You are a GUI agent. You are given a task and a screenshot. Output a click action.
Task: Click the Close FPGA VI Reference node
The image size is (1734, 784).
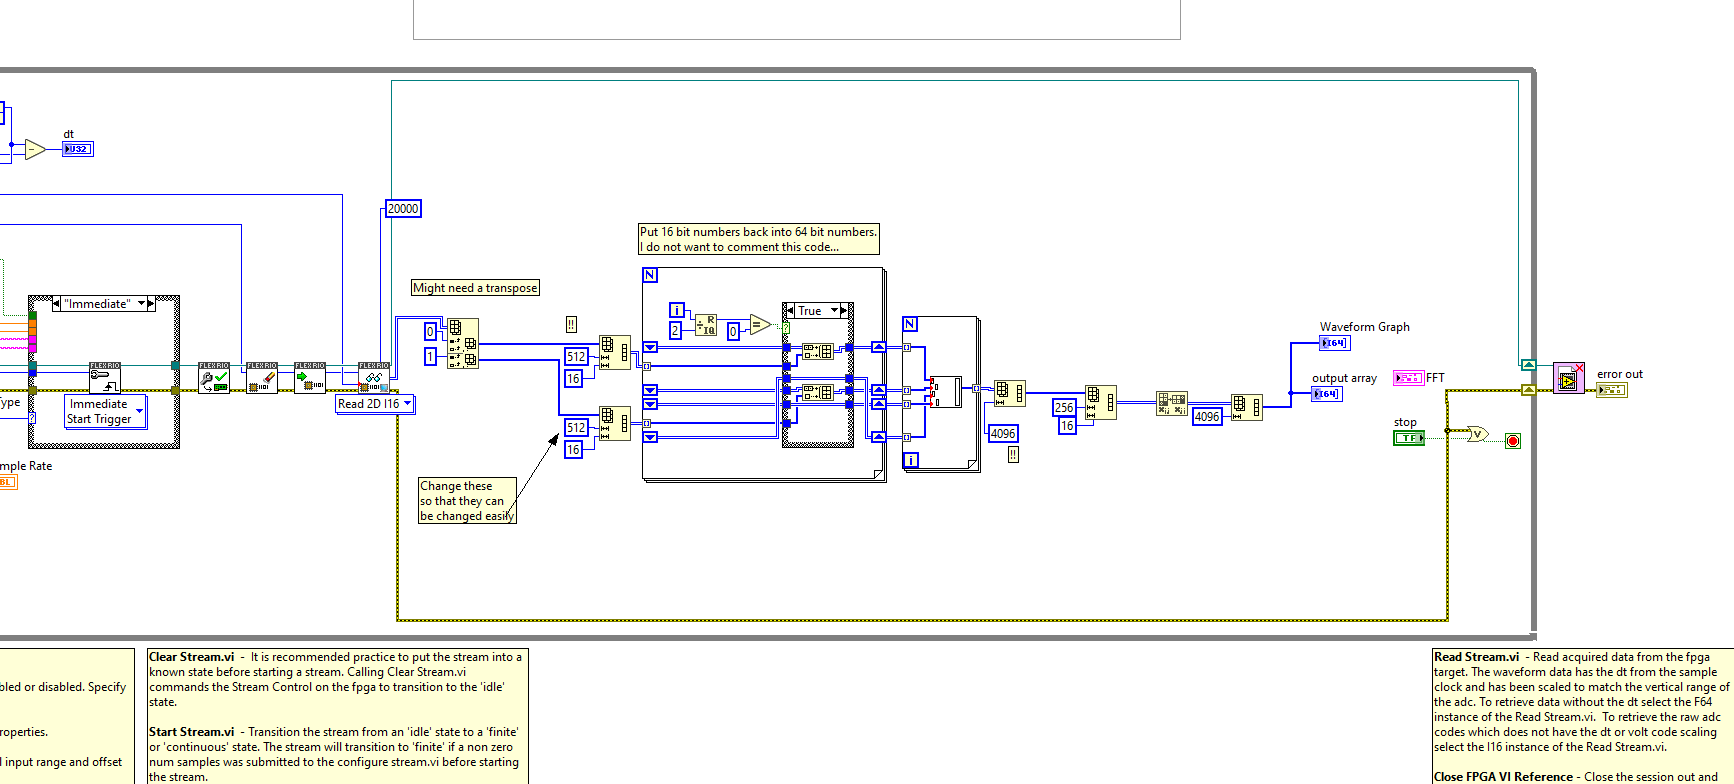coord(1568,378)
